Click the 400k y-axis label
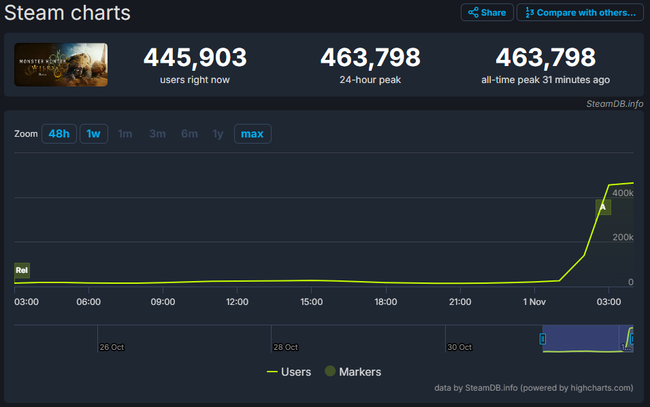 click(x=623, y=193)
